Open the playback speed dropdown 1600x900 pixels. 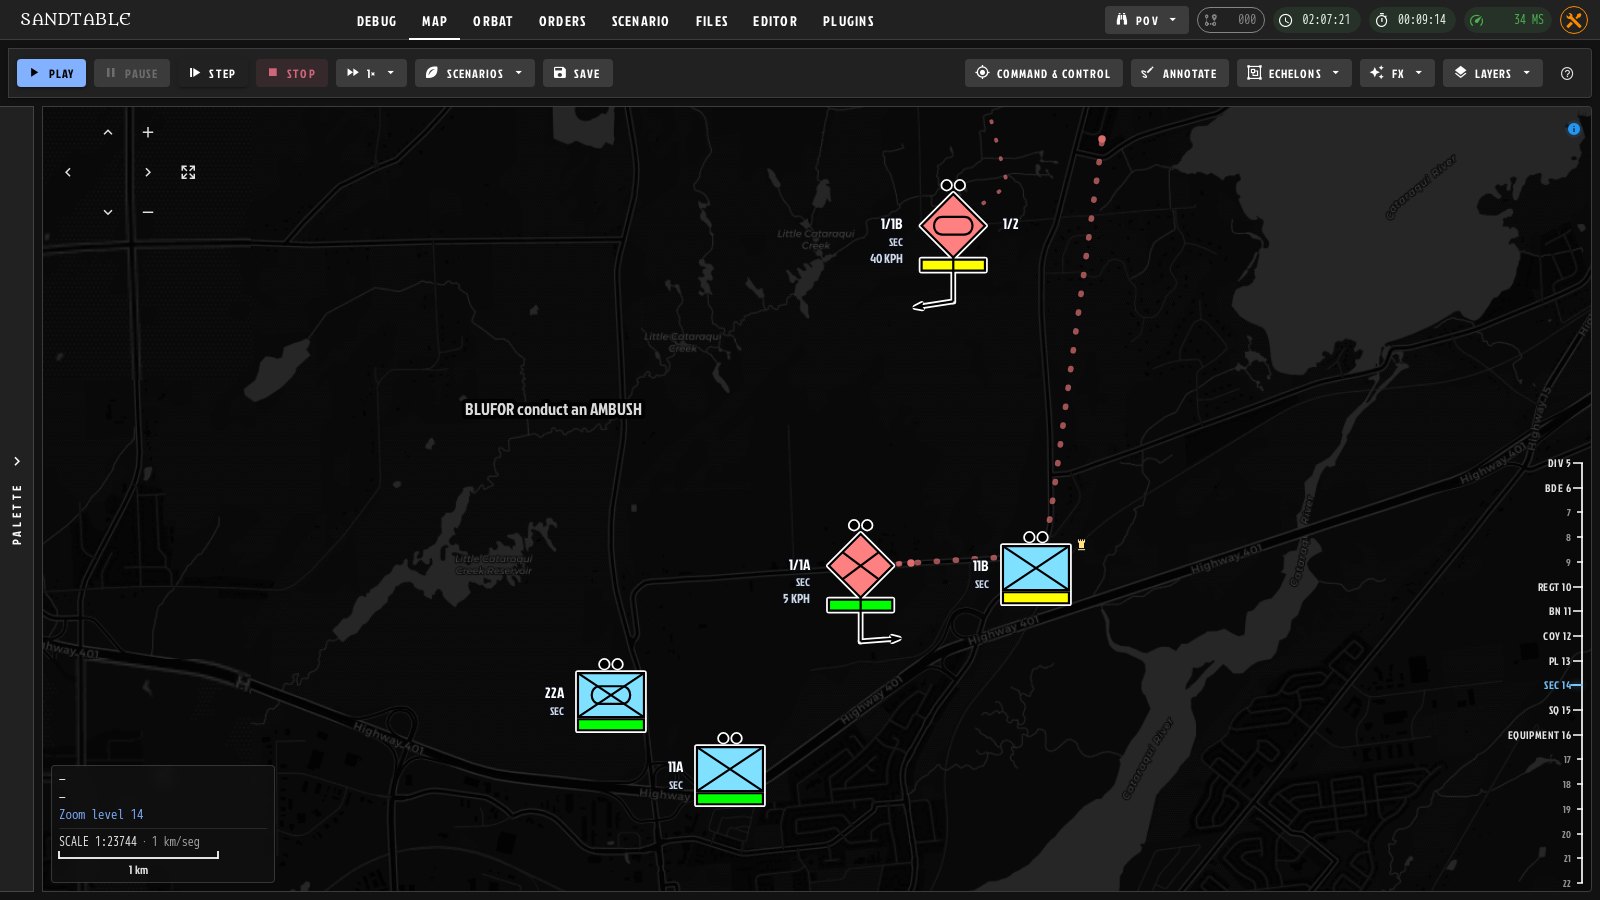coord(371,73)
